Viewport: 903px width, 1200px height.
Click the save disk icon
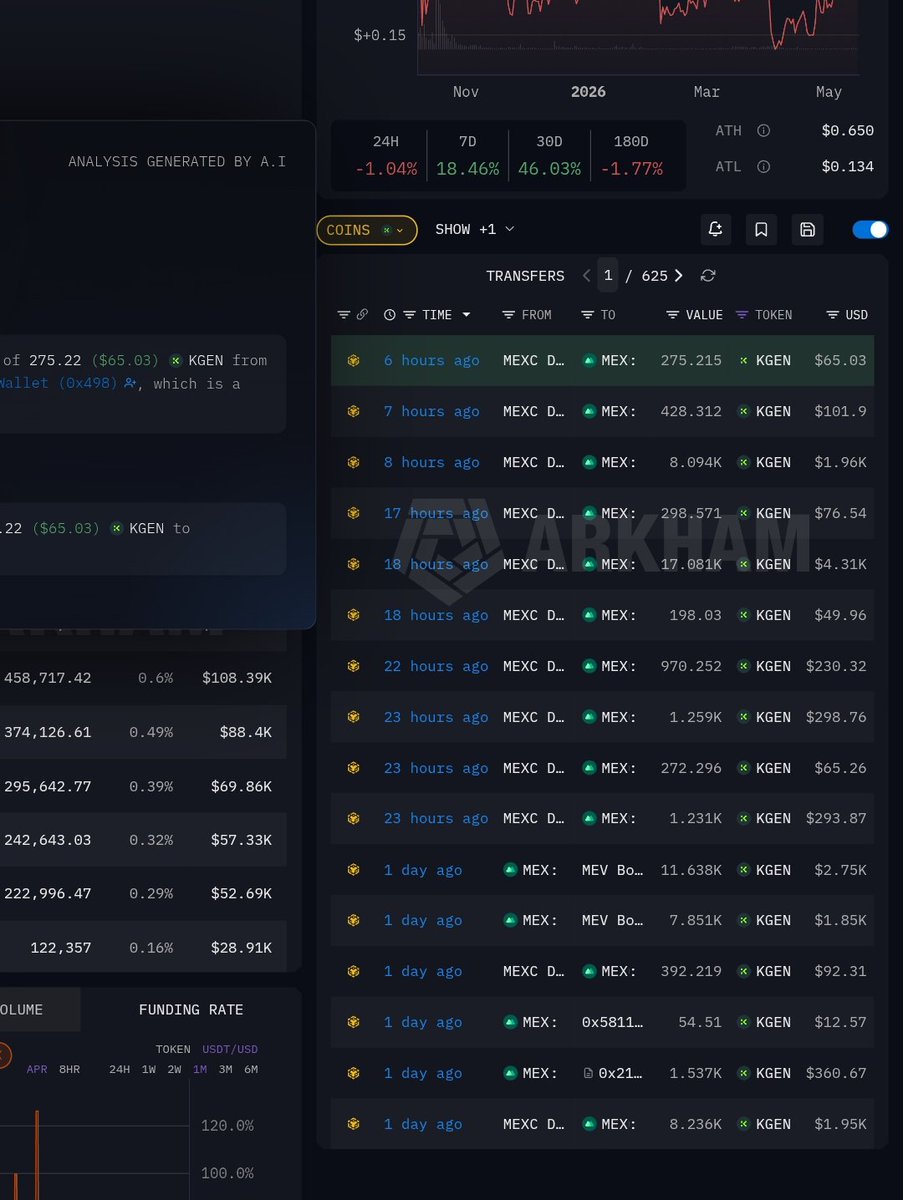[x=808, y=230]
